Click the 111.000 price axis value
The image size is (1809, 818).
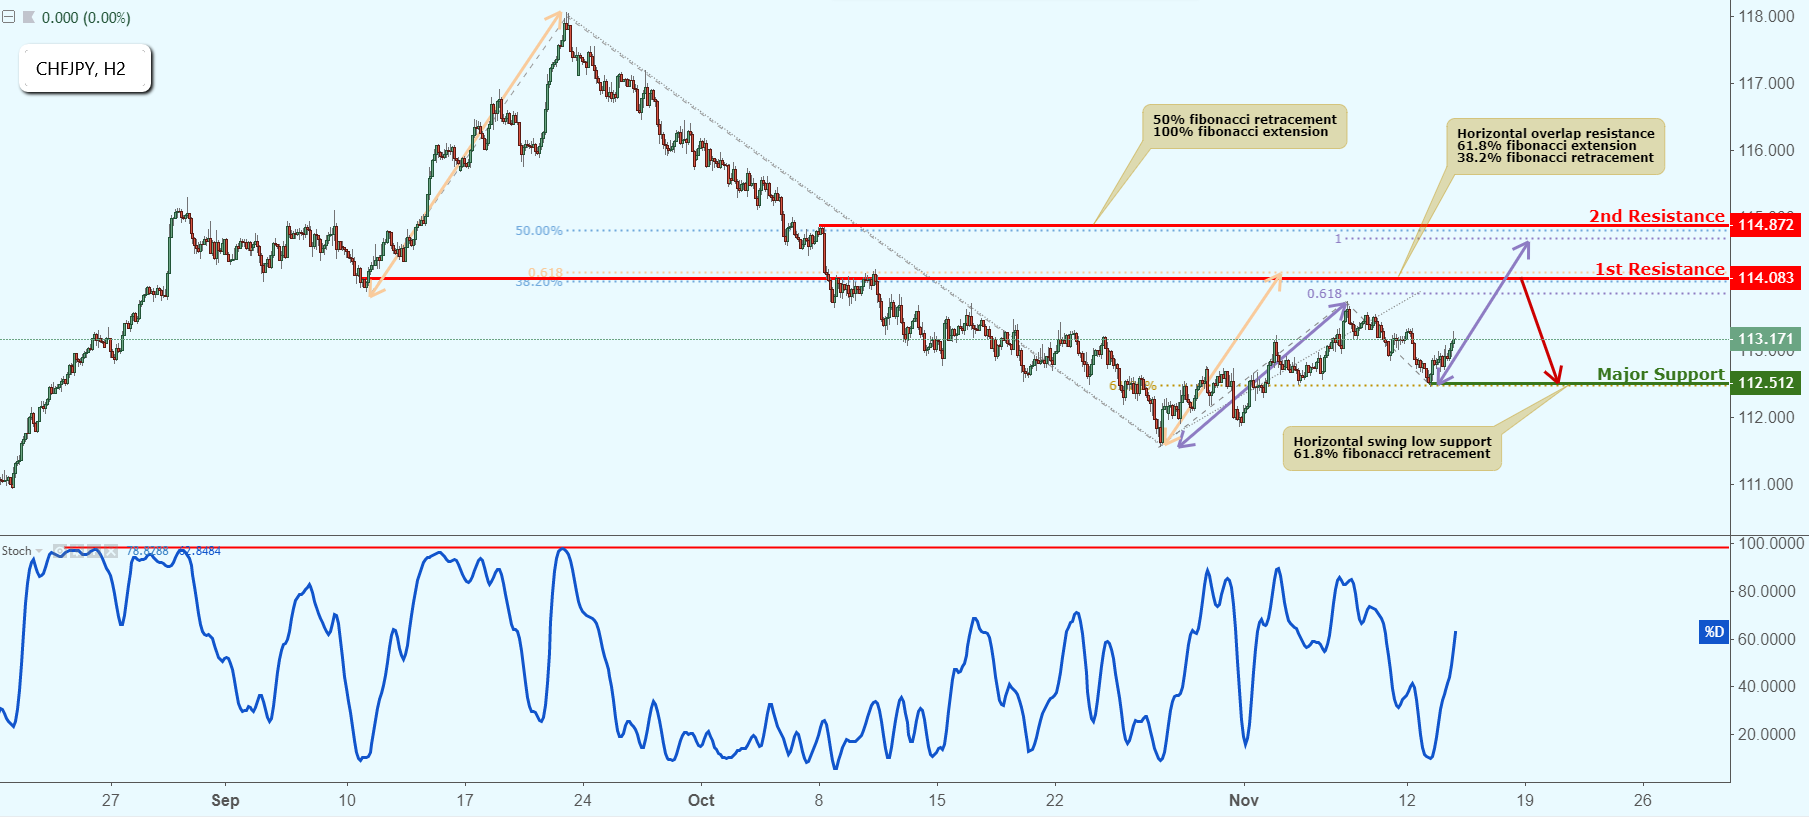pyautogui.click(x=1766, y=484)
